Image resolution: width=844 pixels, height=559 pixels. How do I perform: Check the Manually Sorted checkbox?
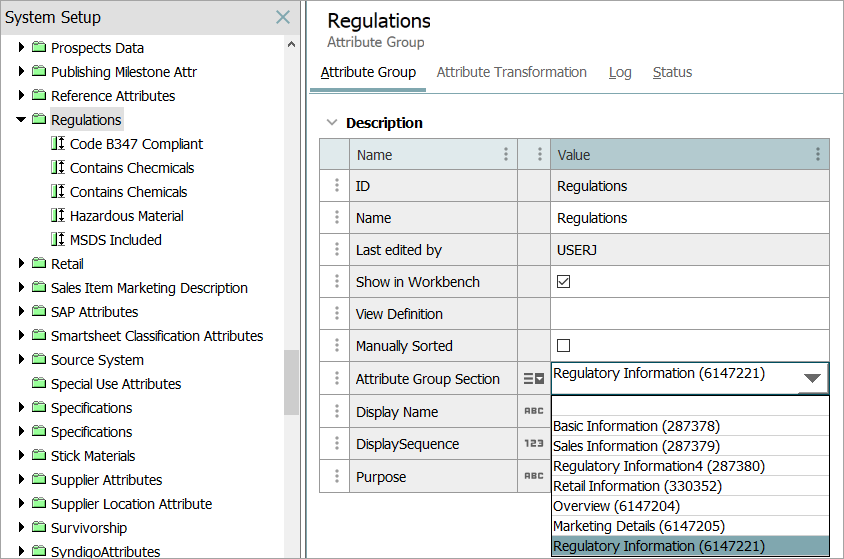[x=564, y=345]
